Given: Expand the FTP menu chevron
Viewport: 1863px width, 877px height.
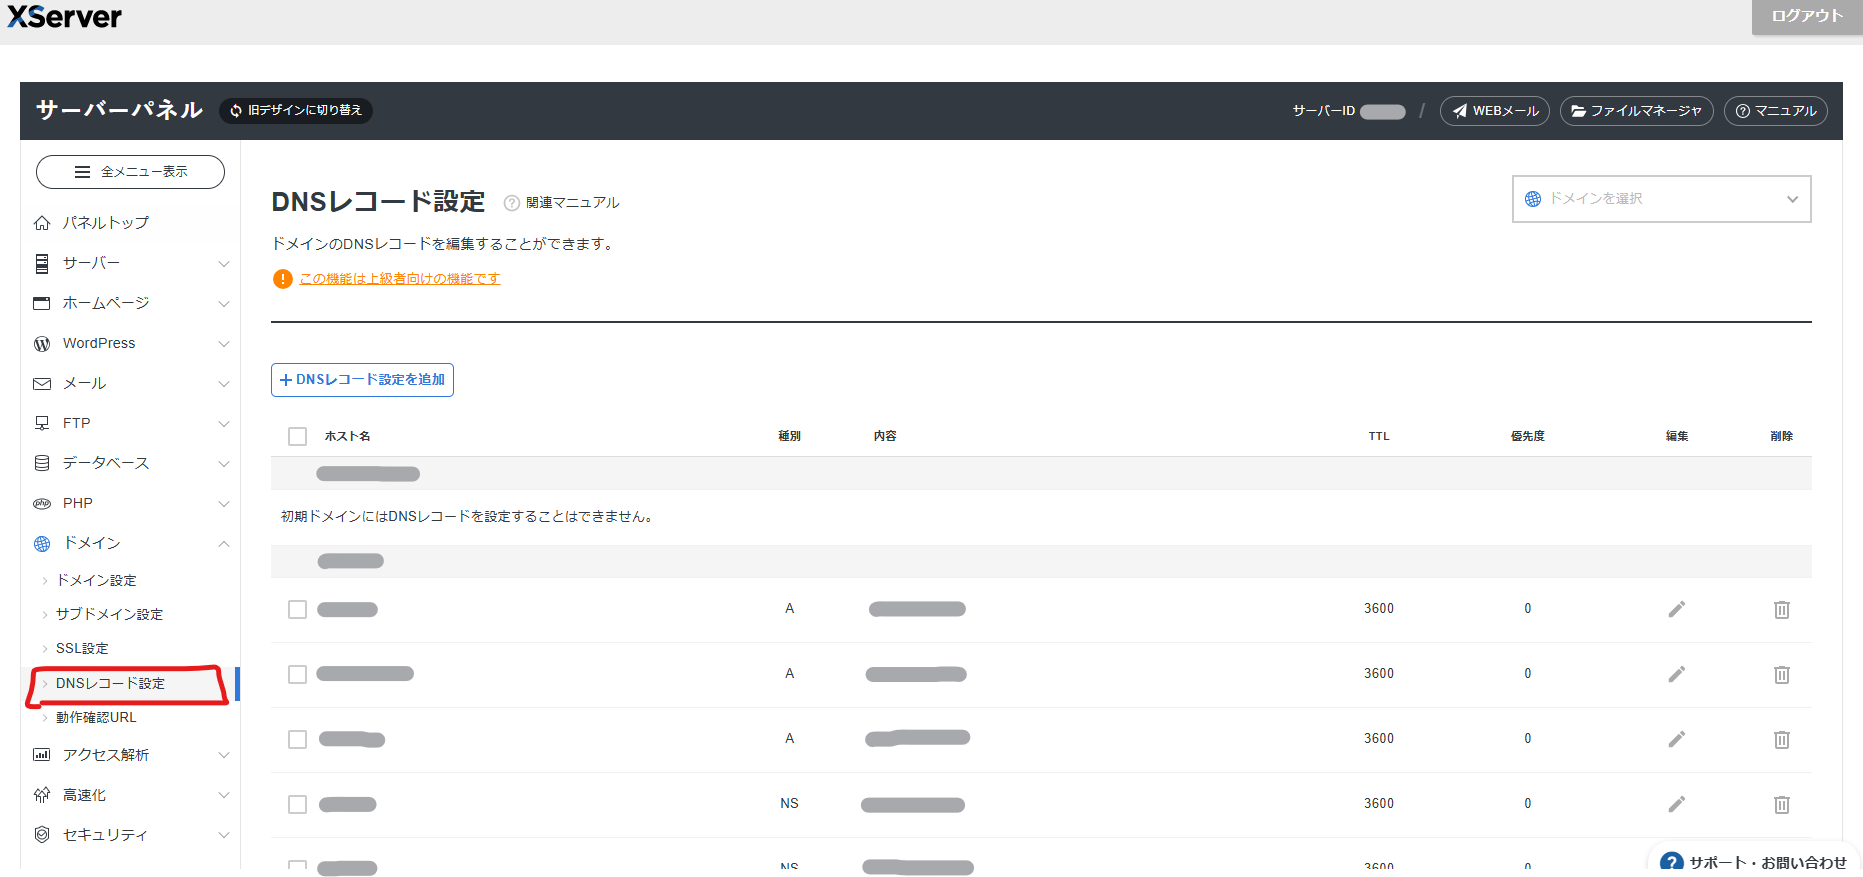Looking at the screenshot, I should 224,424.
